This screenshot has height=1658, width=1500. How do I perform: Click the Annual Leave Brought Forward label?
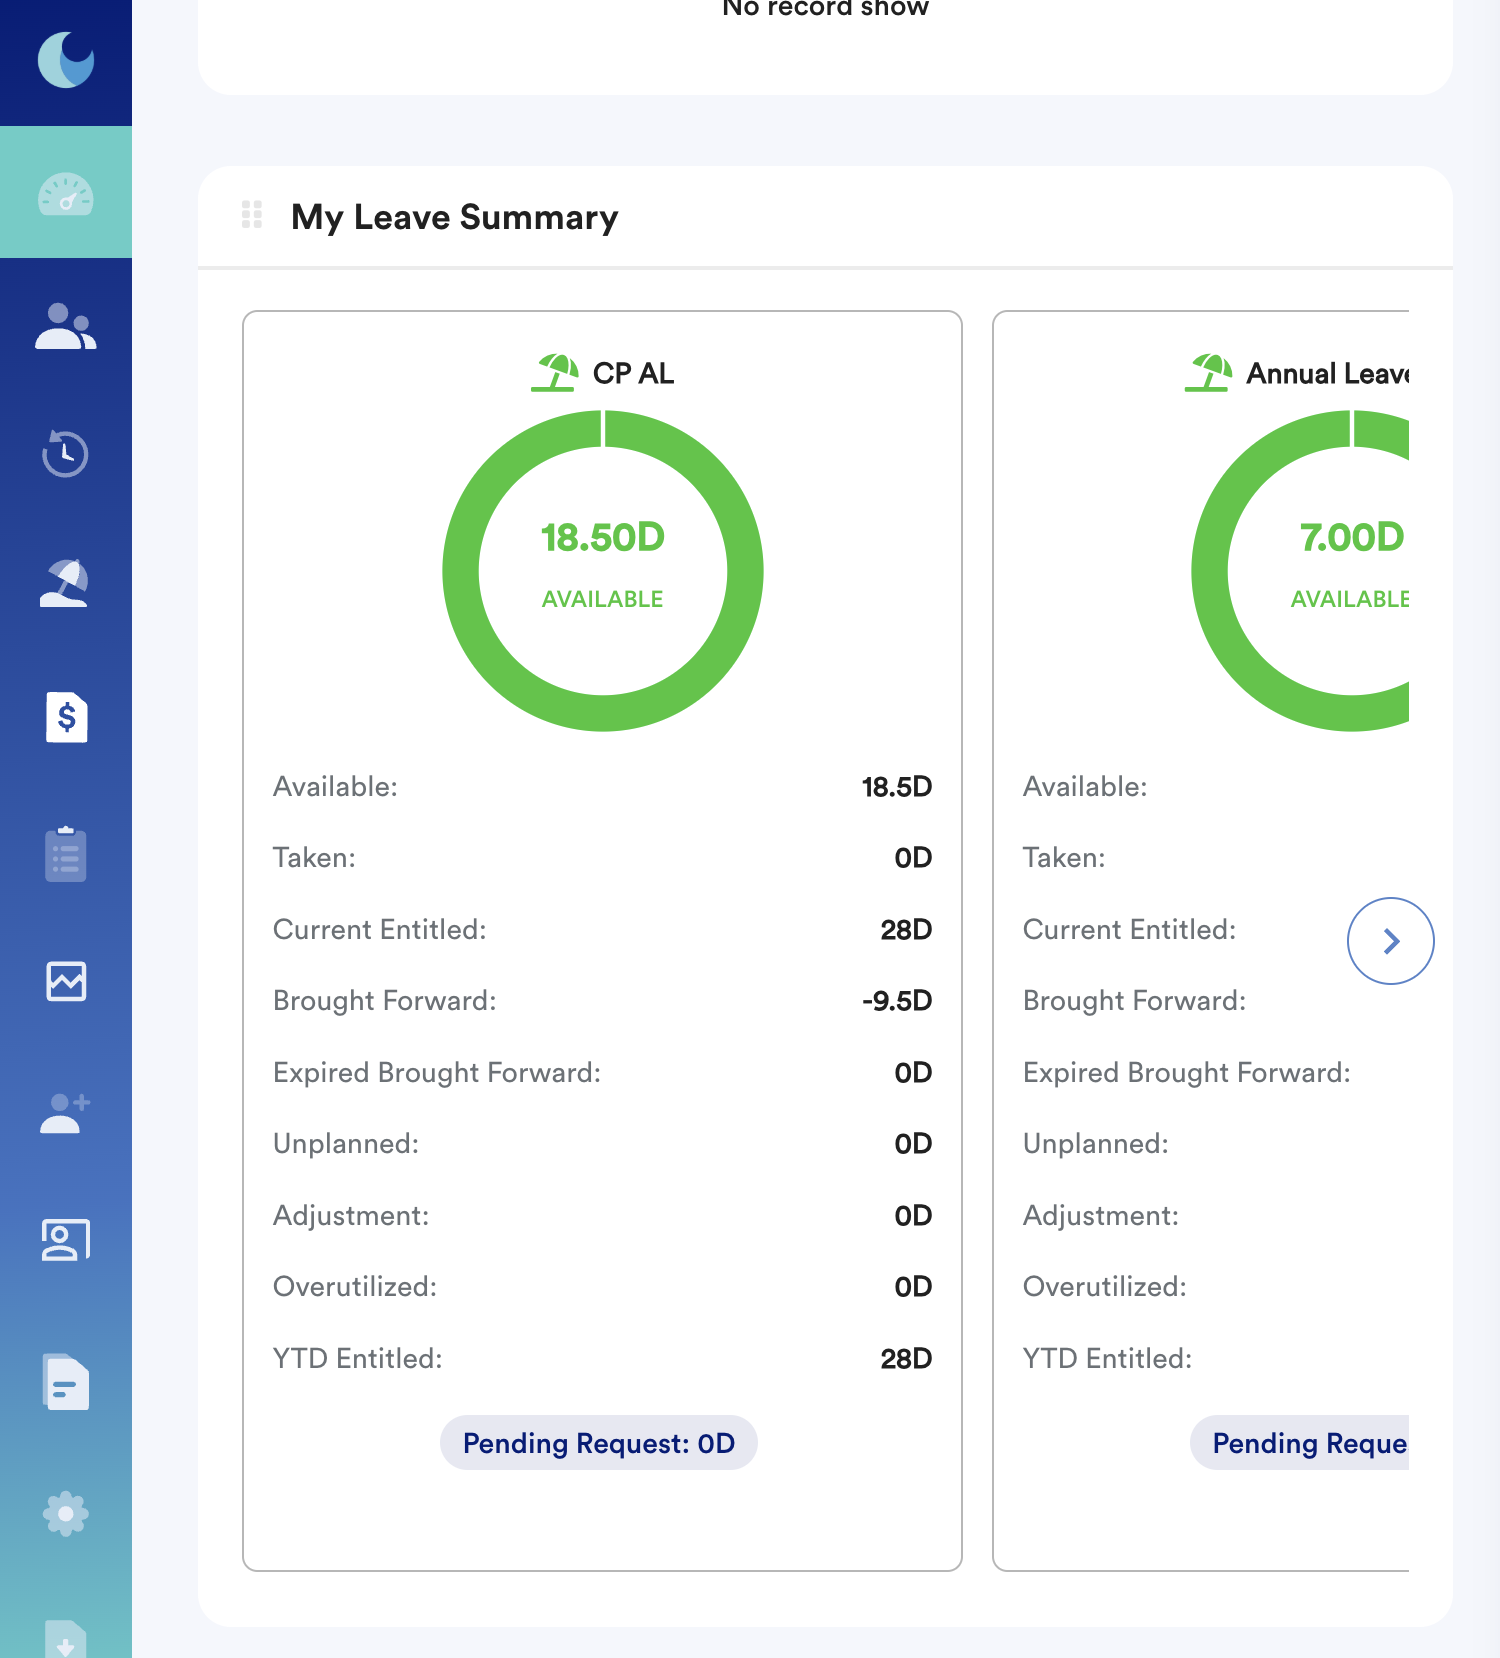click(x=1135, y=1001)
